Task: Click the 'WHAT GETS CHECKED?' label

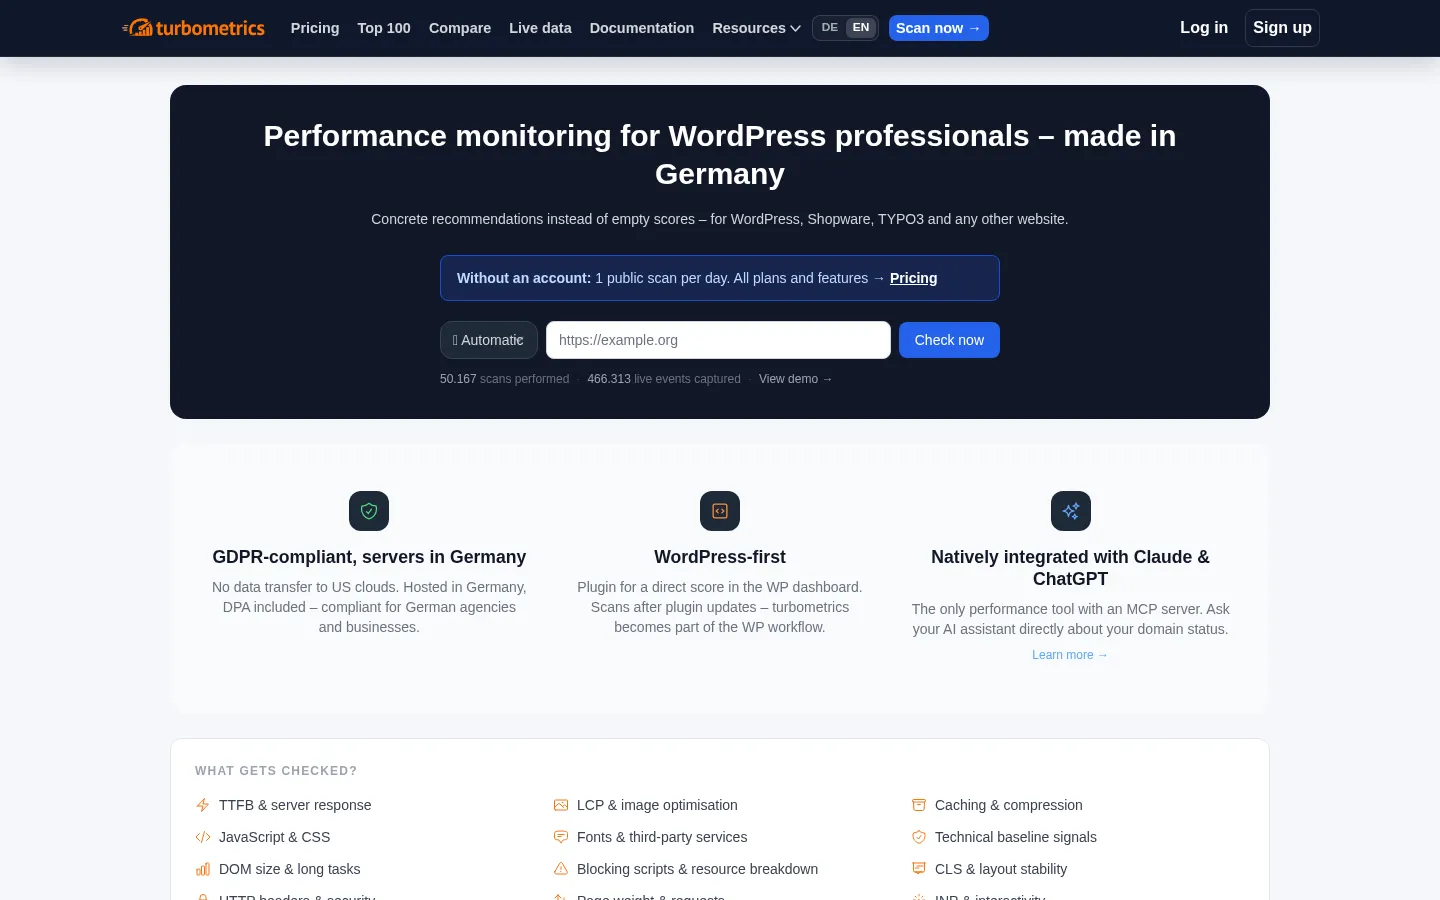Action: (x=276, y=771)
